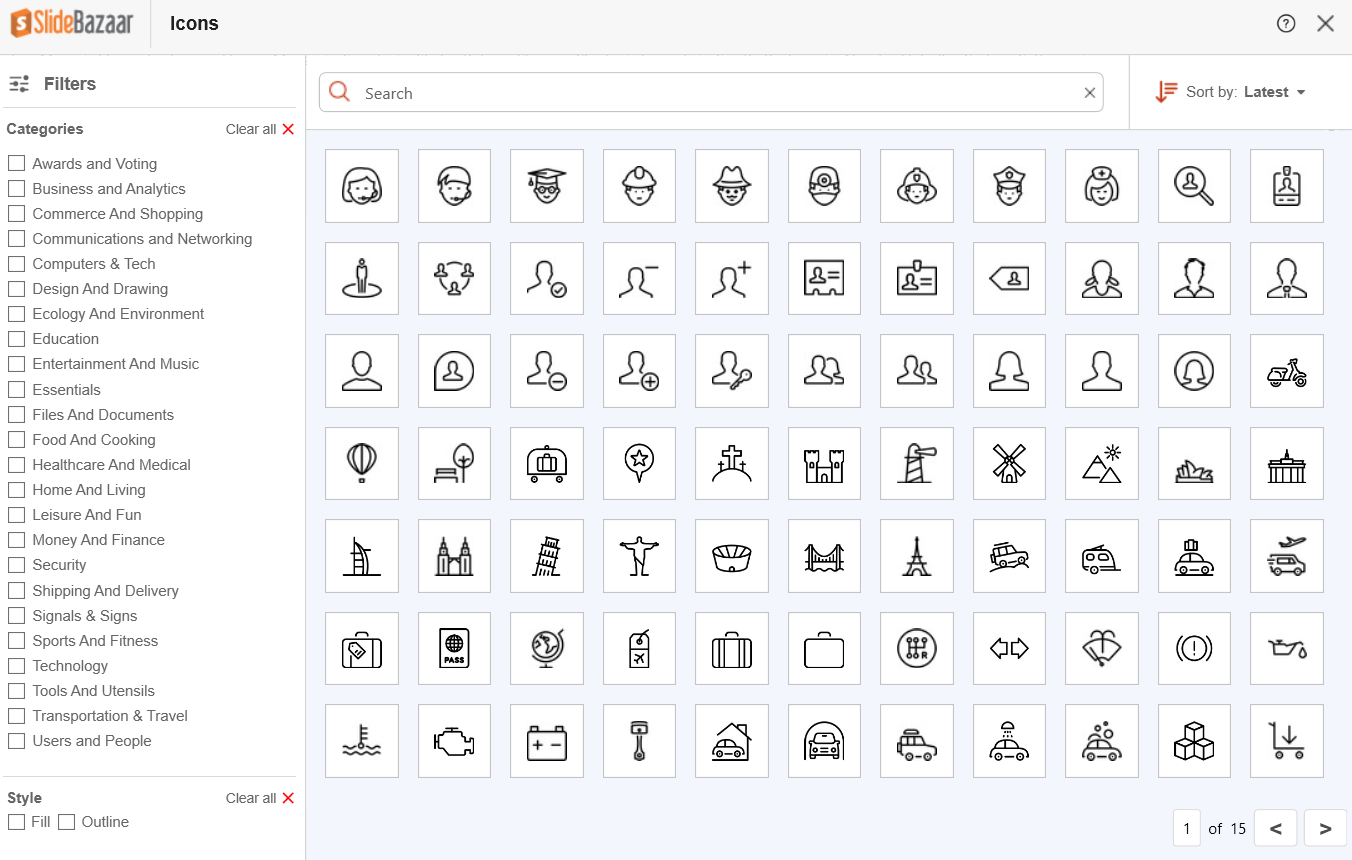This screenshot has height=860, width=1352.
Task: Click the police officer icon
Action: point(1009,186)
